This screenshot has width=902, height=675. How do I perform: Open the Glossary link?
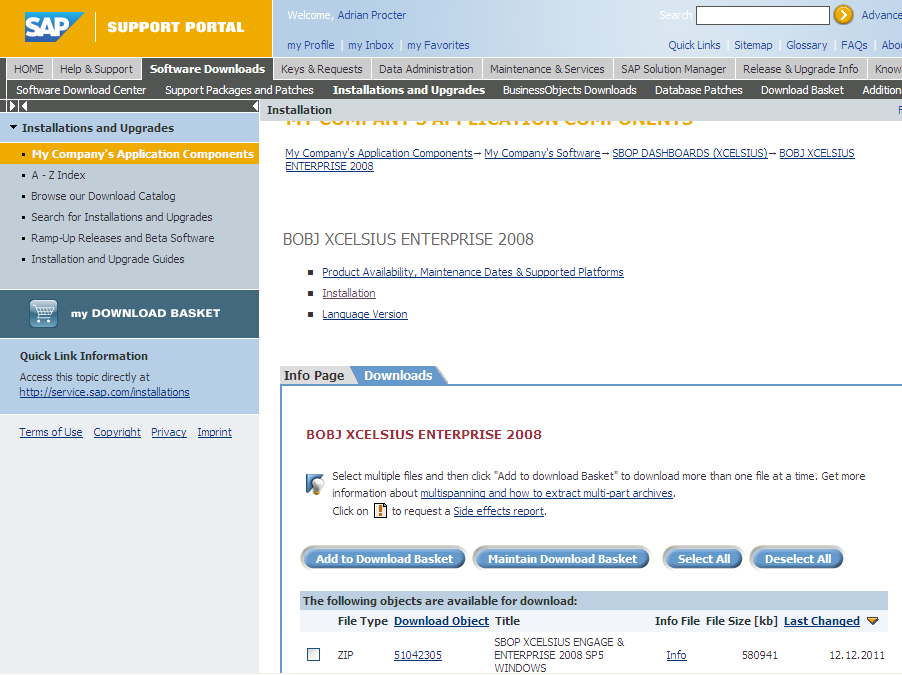point(807,45)
